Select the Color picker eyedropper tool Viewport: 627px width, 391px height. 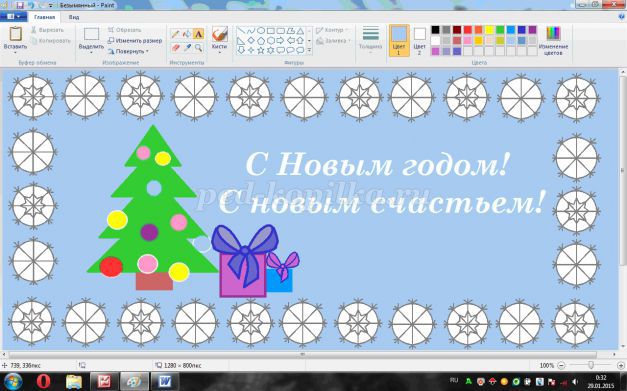point(186,48)
